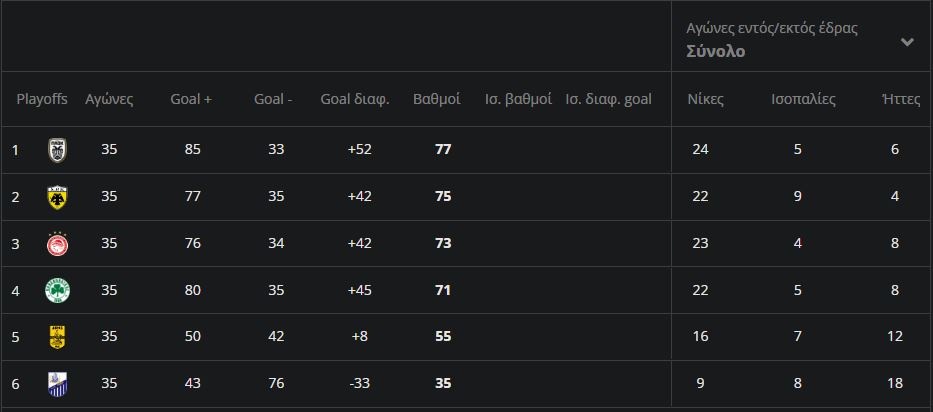This screenshot has width=933, height=412.
Task: Open the Σύνολο selection dropdown
Action: tap(716, 52)
